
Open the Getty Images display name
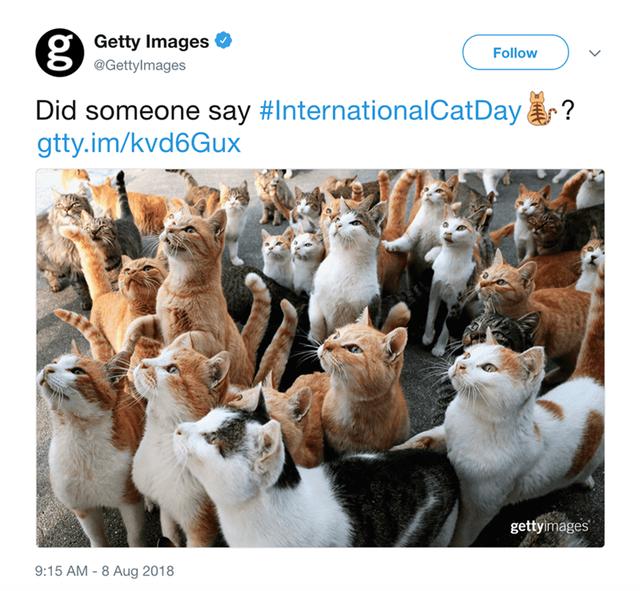click(151, 42)
